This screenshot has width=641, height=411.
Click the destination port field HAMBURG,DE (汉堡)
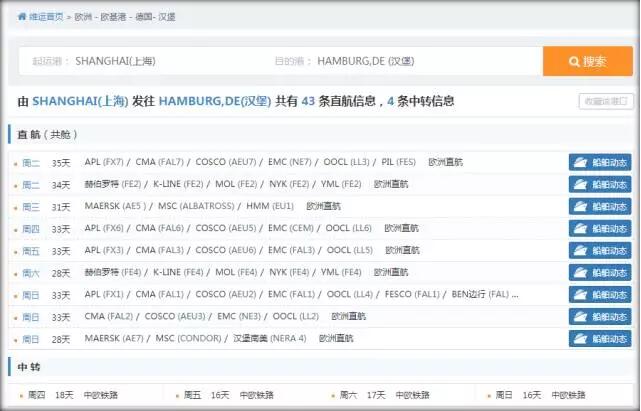tap(365, 61)
